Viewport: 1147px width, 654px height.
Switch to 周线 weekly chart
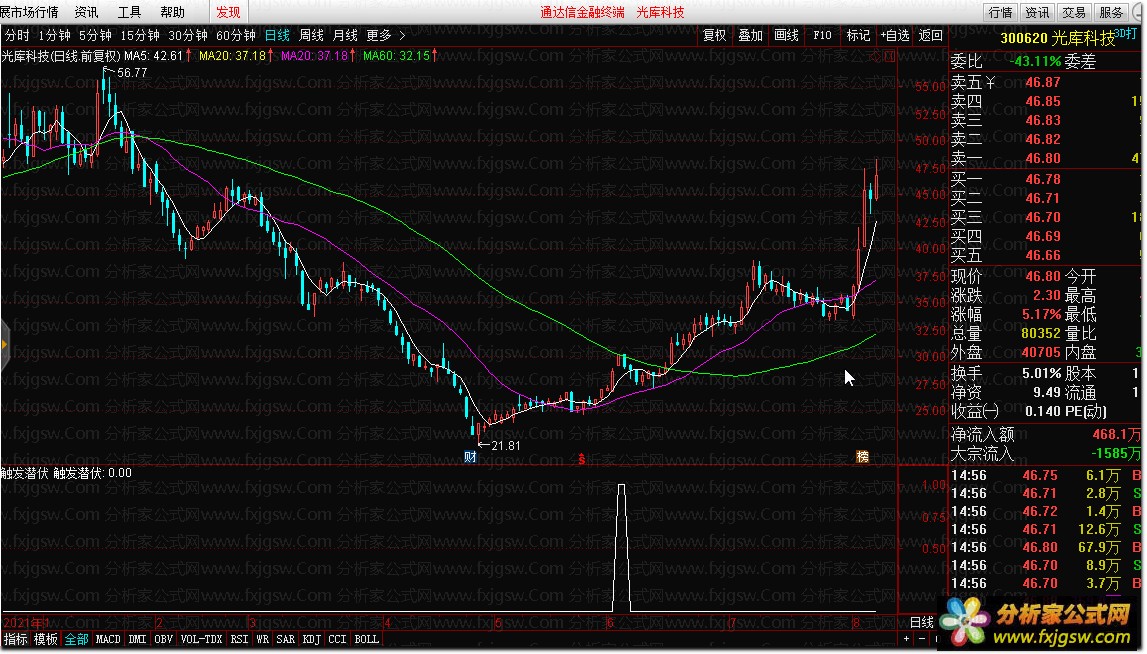(x=311, y=35)
